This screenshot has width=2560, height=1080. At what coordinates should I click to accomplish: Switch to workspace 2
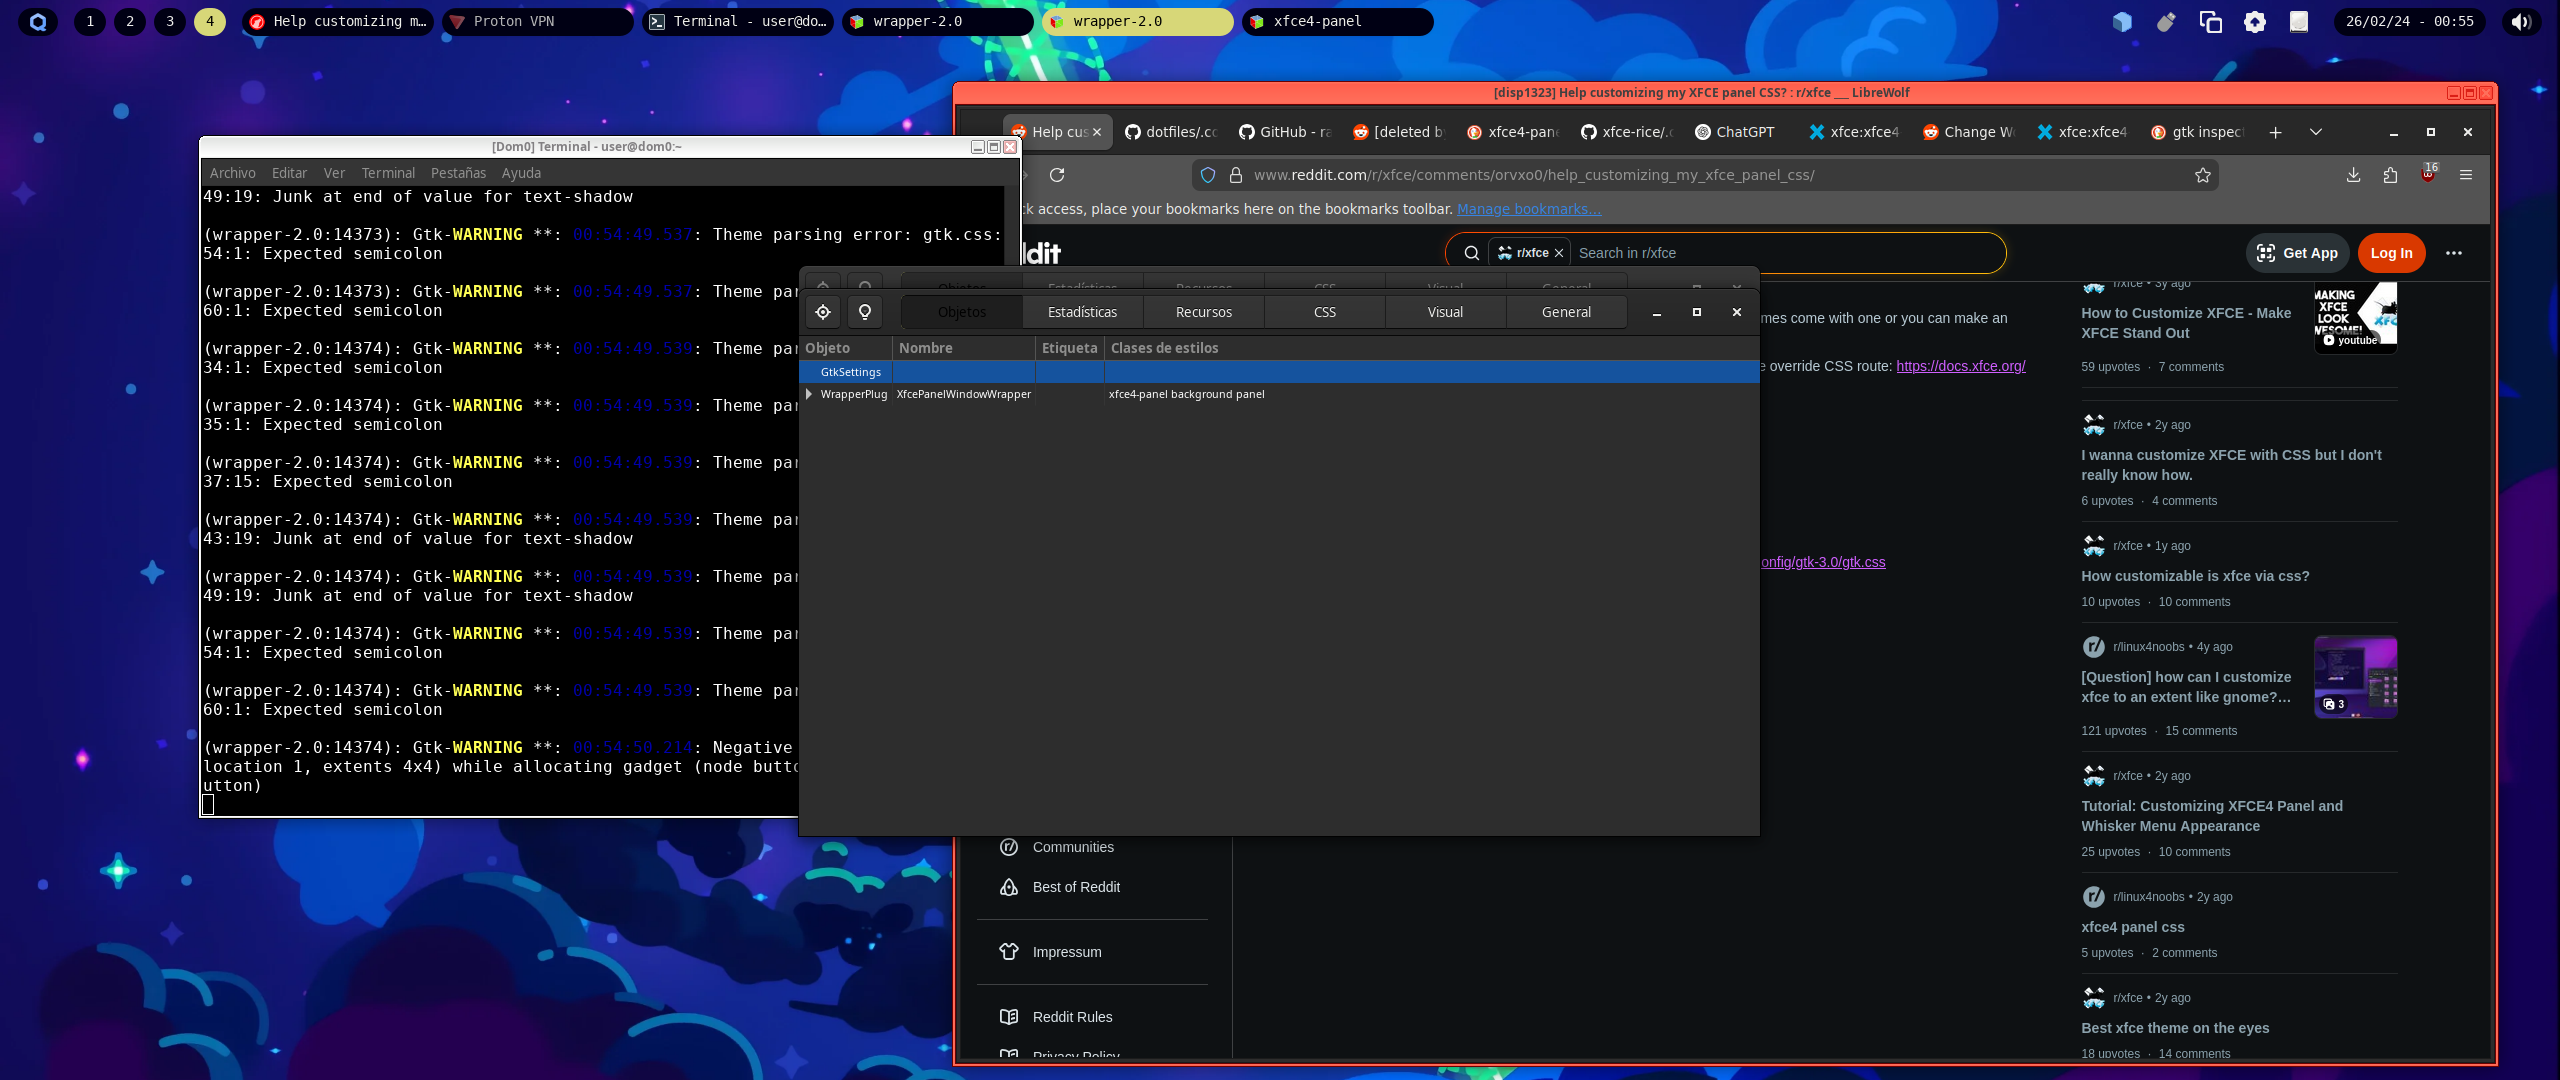tap(130, 21)
